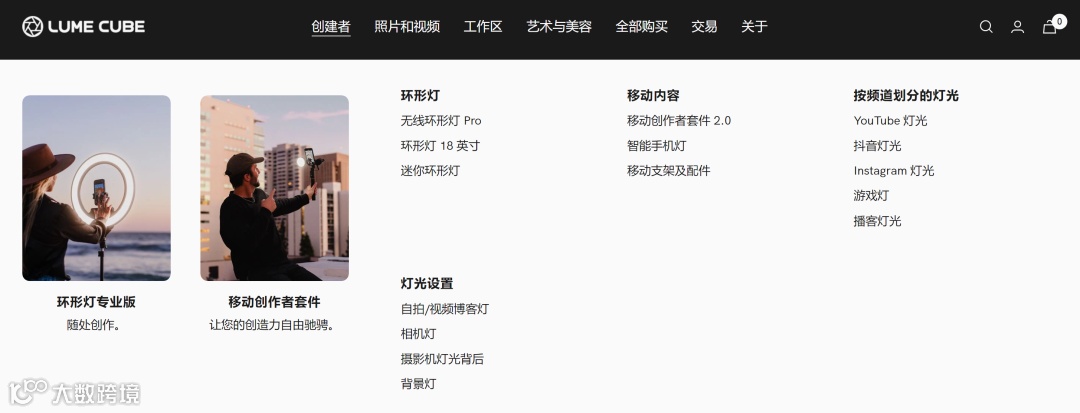This screenshot has width=1080, height=413.
Task: Open the 移动创作者套件 product image
Action: pos(274,188)
